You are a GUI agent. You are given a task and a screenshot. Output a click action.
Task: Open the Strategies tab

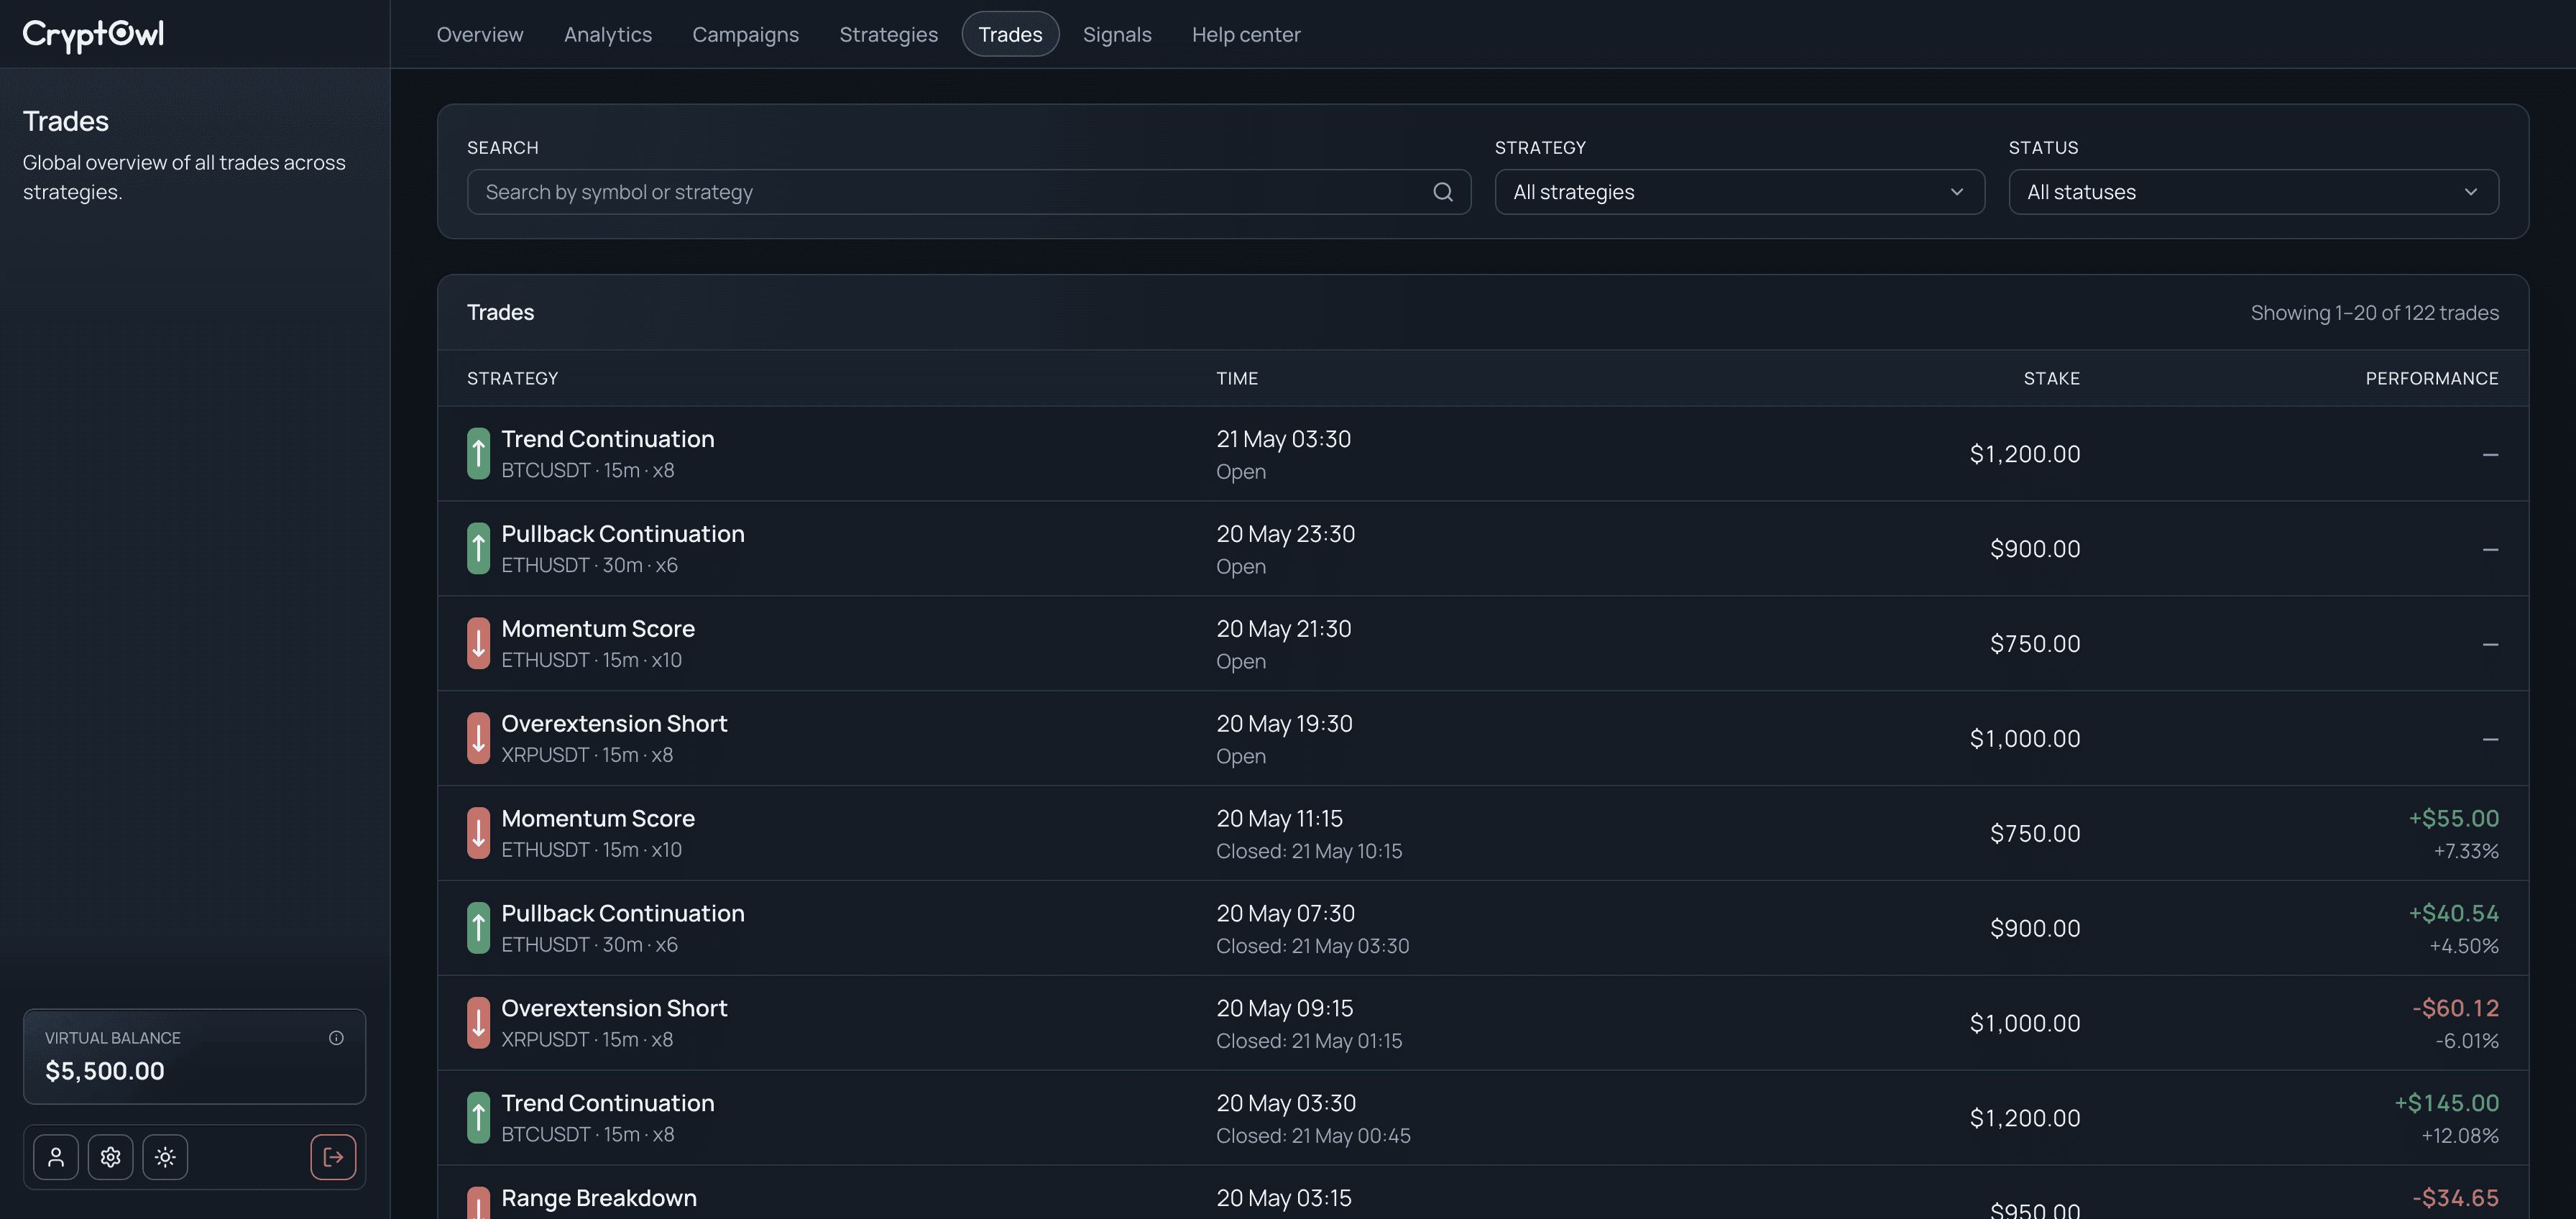(888, 35)
